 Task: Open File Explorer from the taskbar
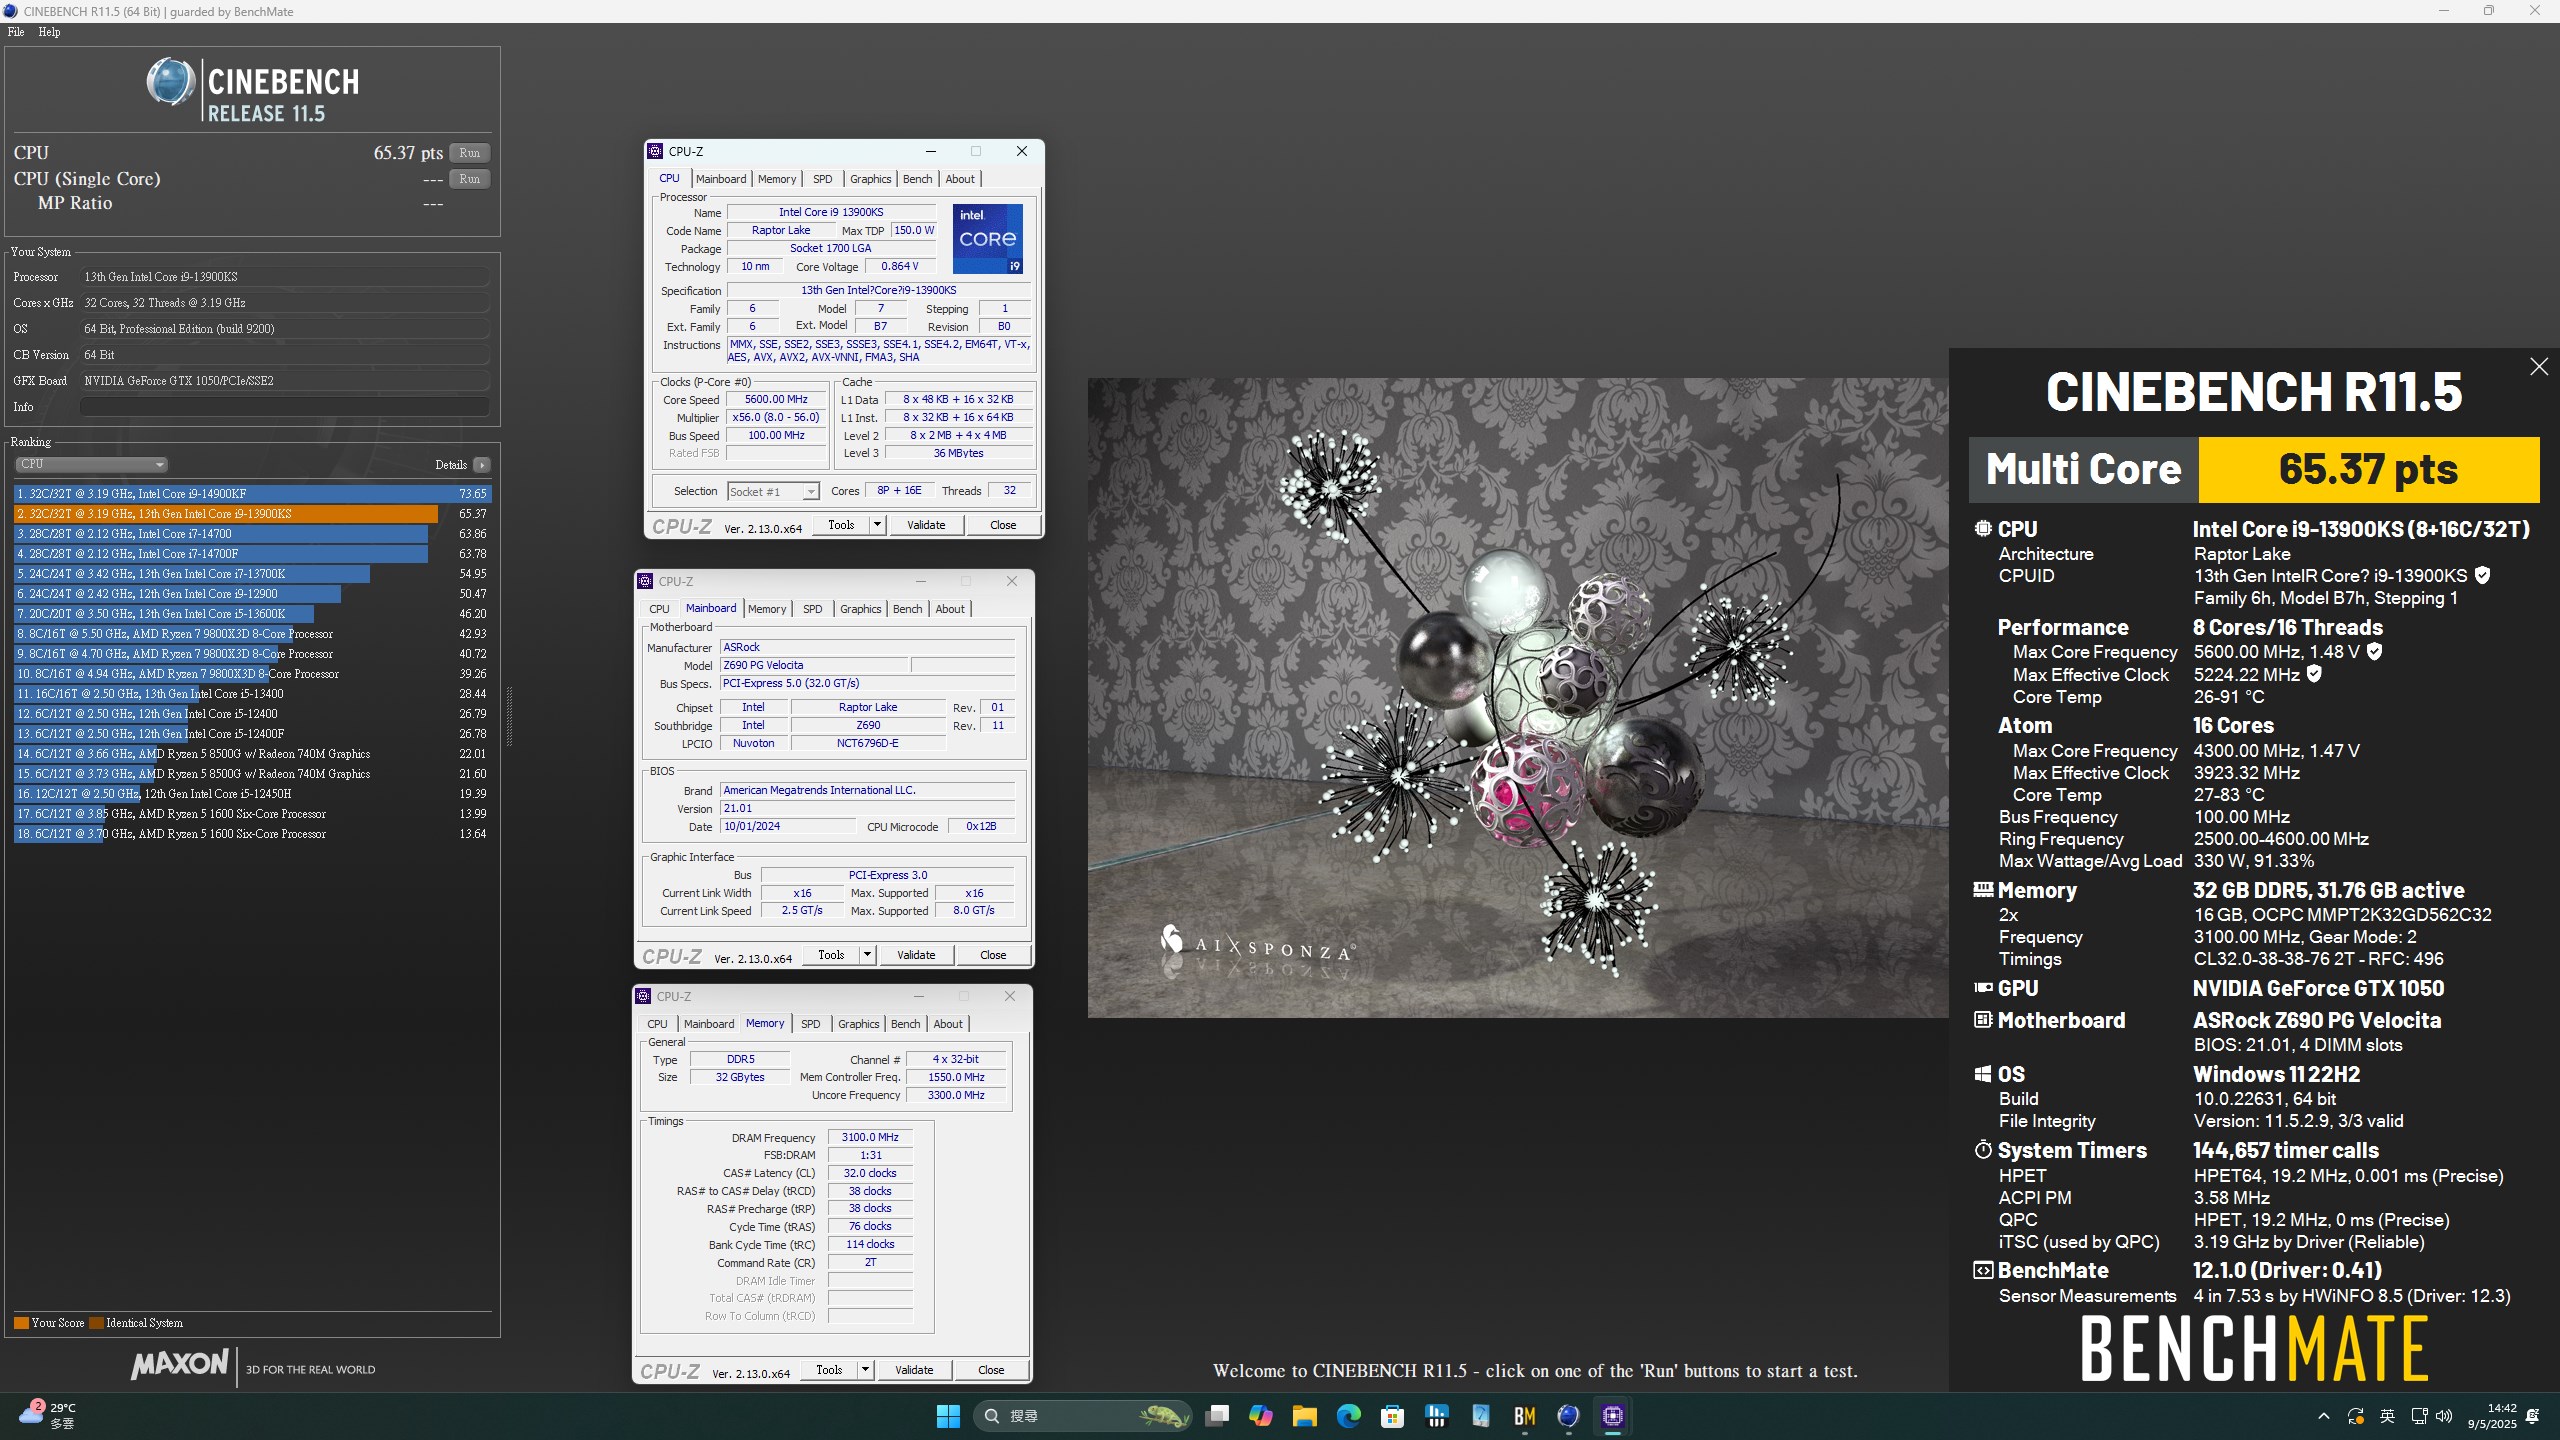click(1305, 1416)
